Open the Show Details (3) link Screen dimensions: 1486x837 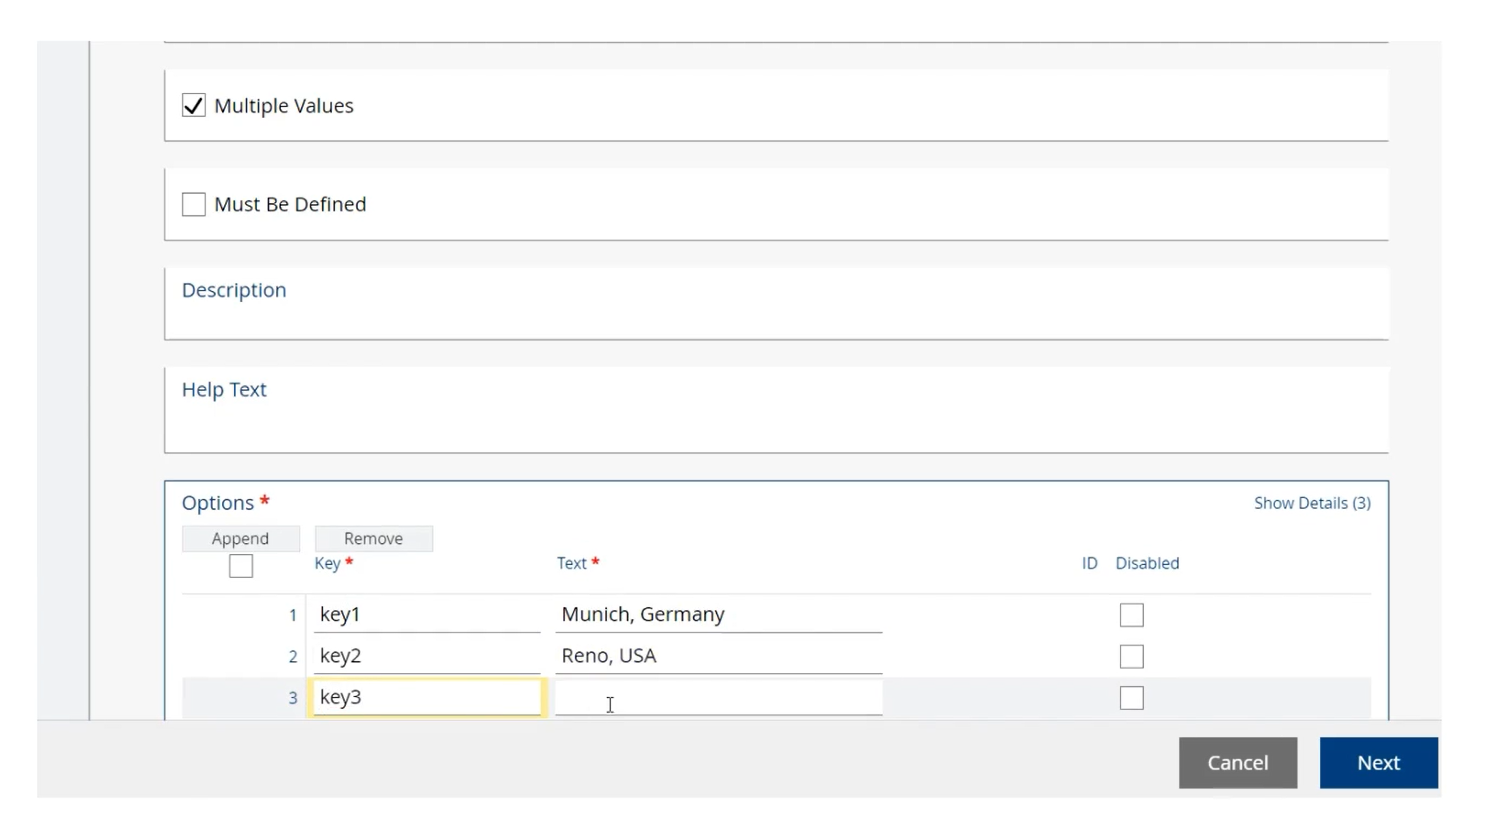[1312, 503]
